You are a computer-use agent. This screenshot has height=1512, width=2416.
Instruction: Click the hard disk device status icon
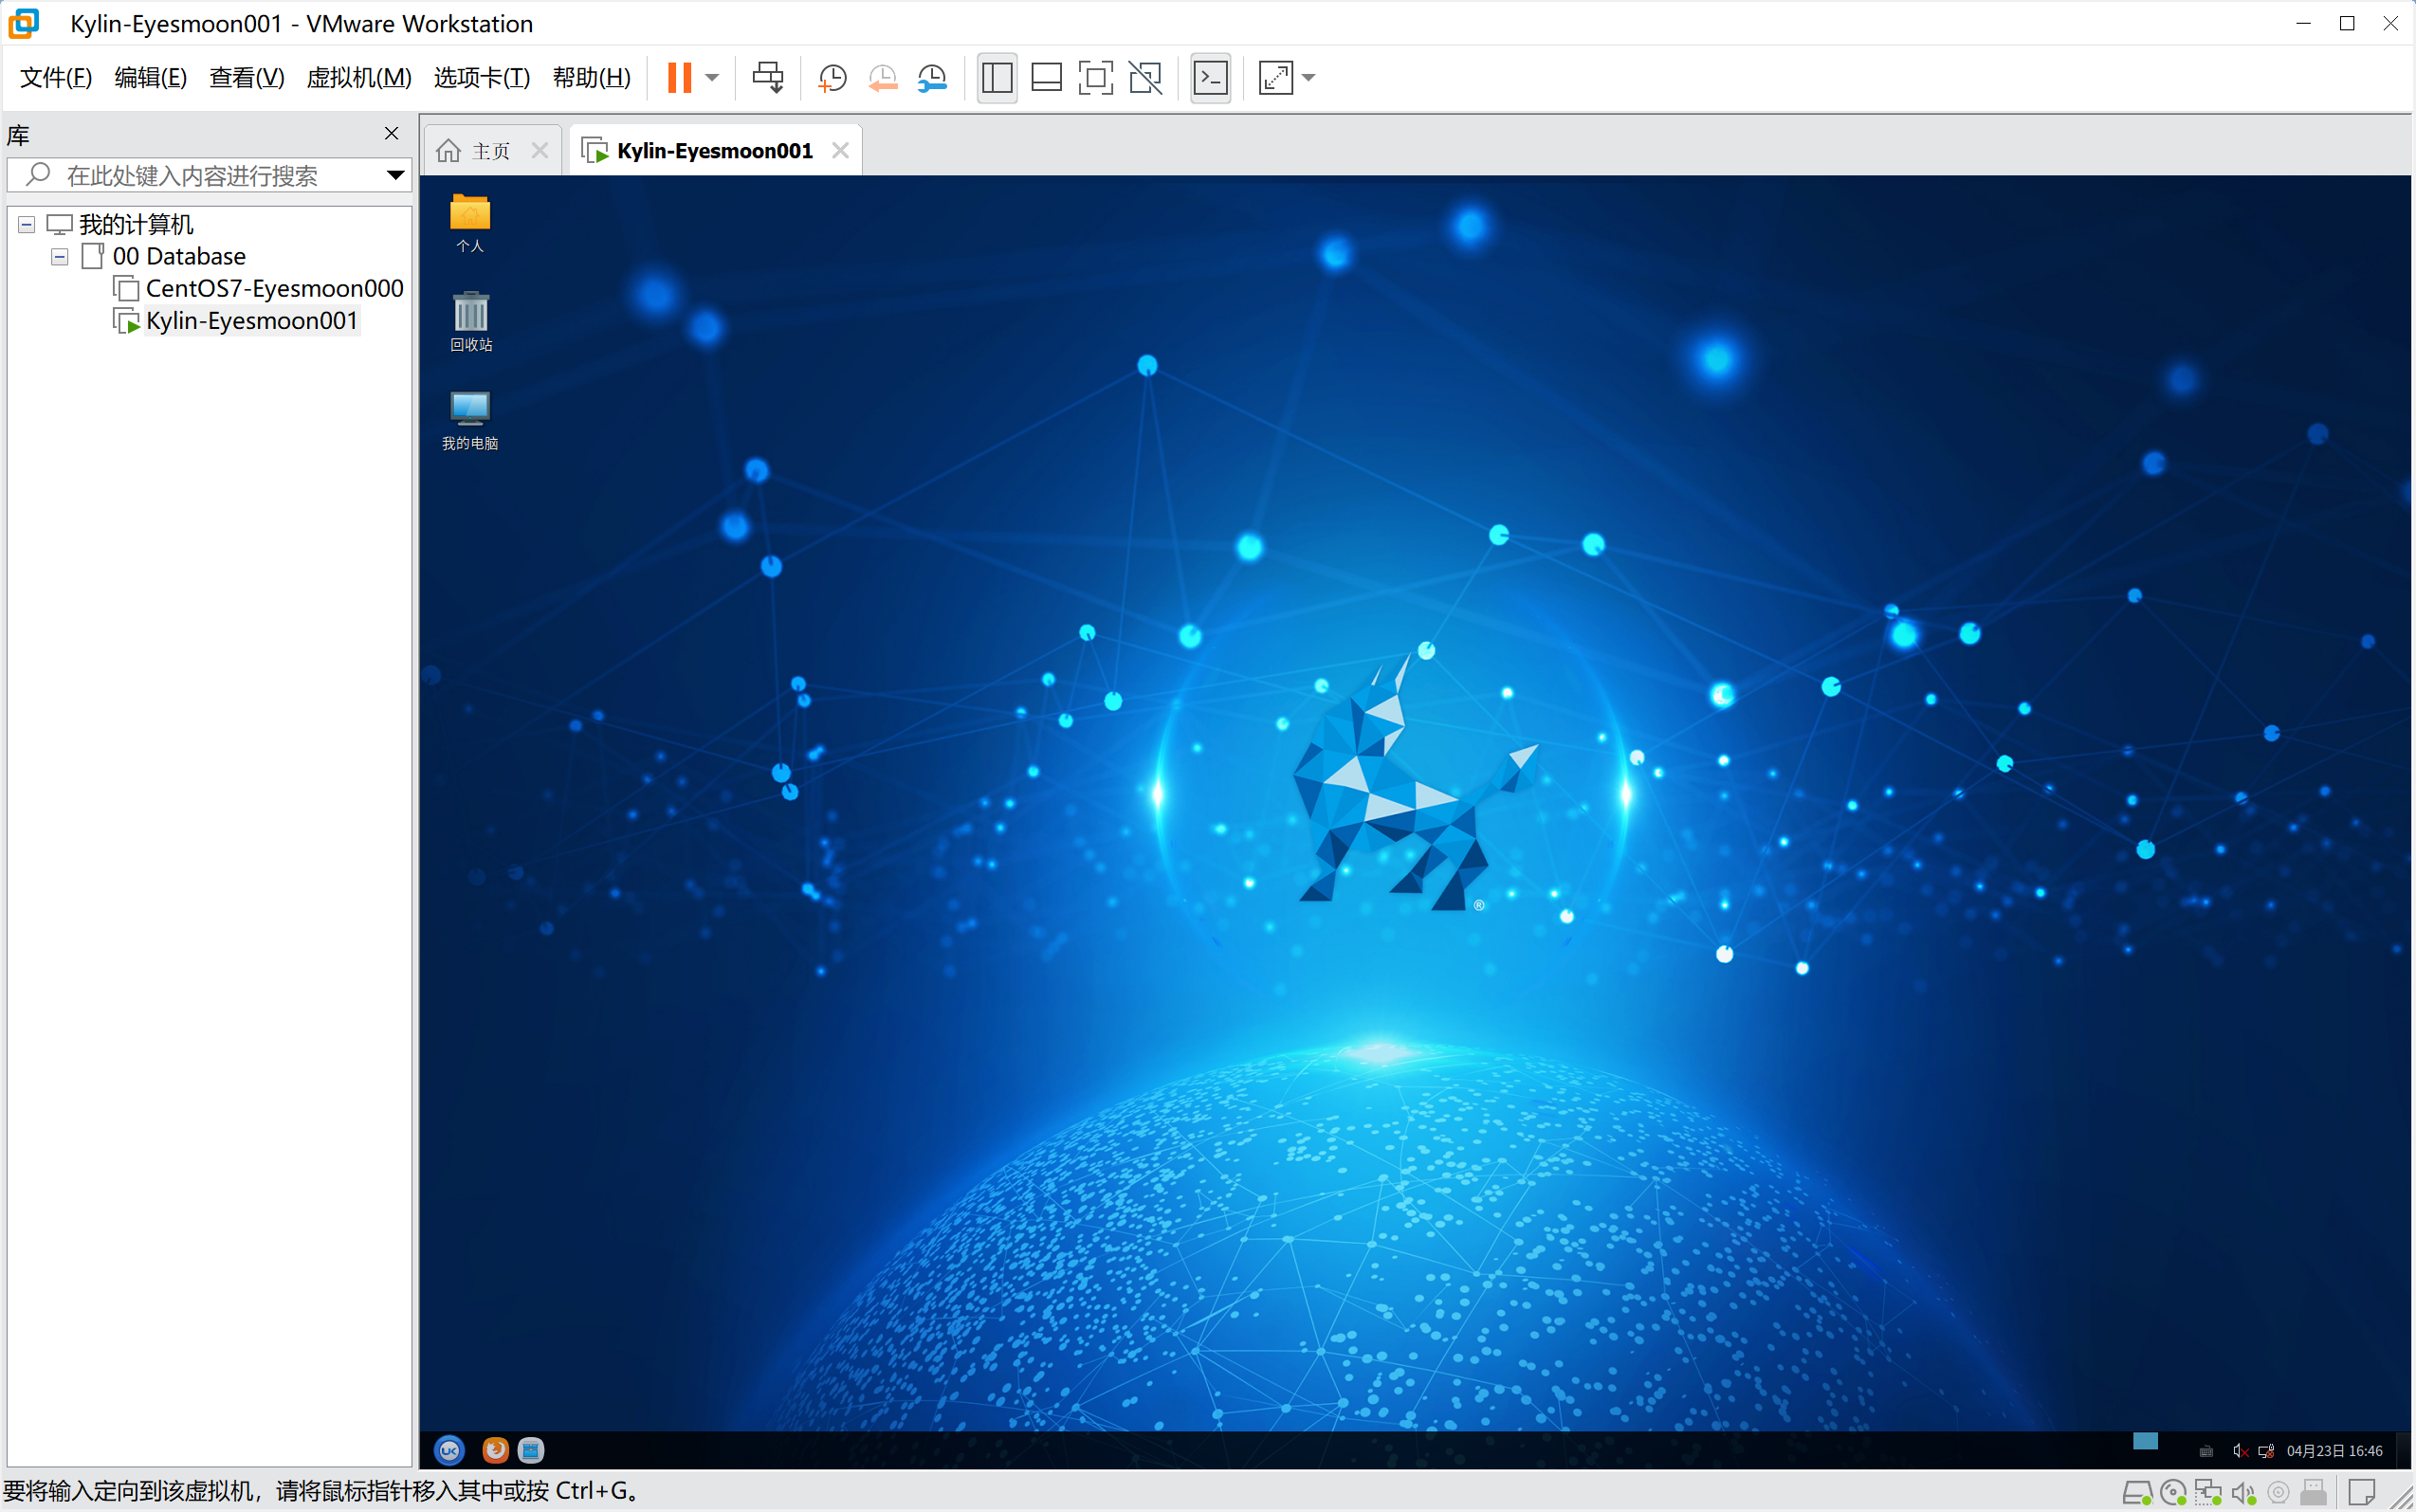(x=2136, y=1494)
